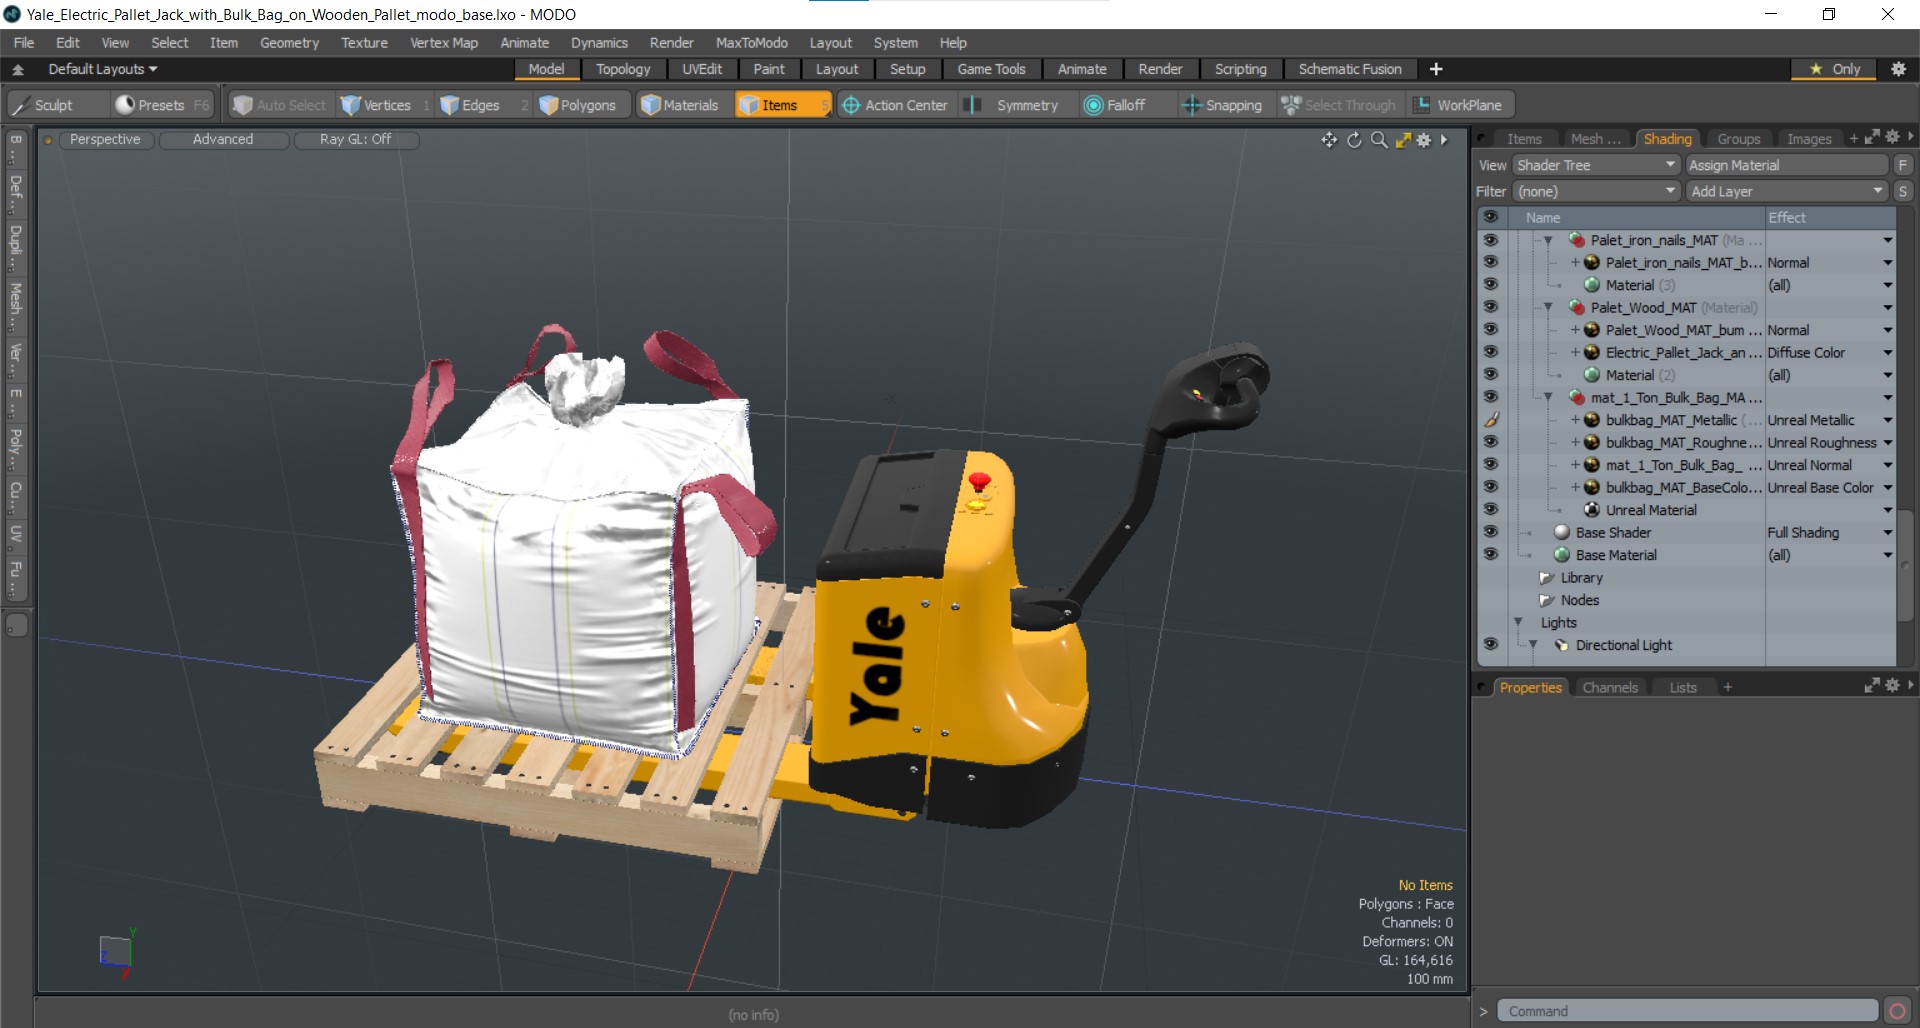
Task: Collapse the mat_1_Ton_Bulk_Bag_MAT group
Action: point(1548,397)
